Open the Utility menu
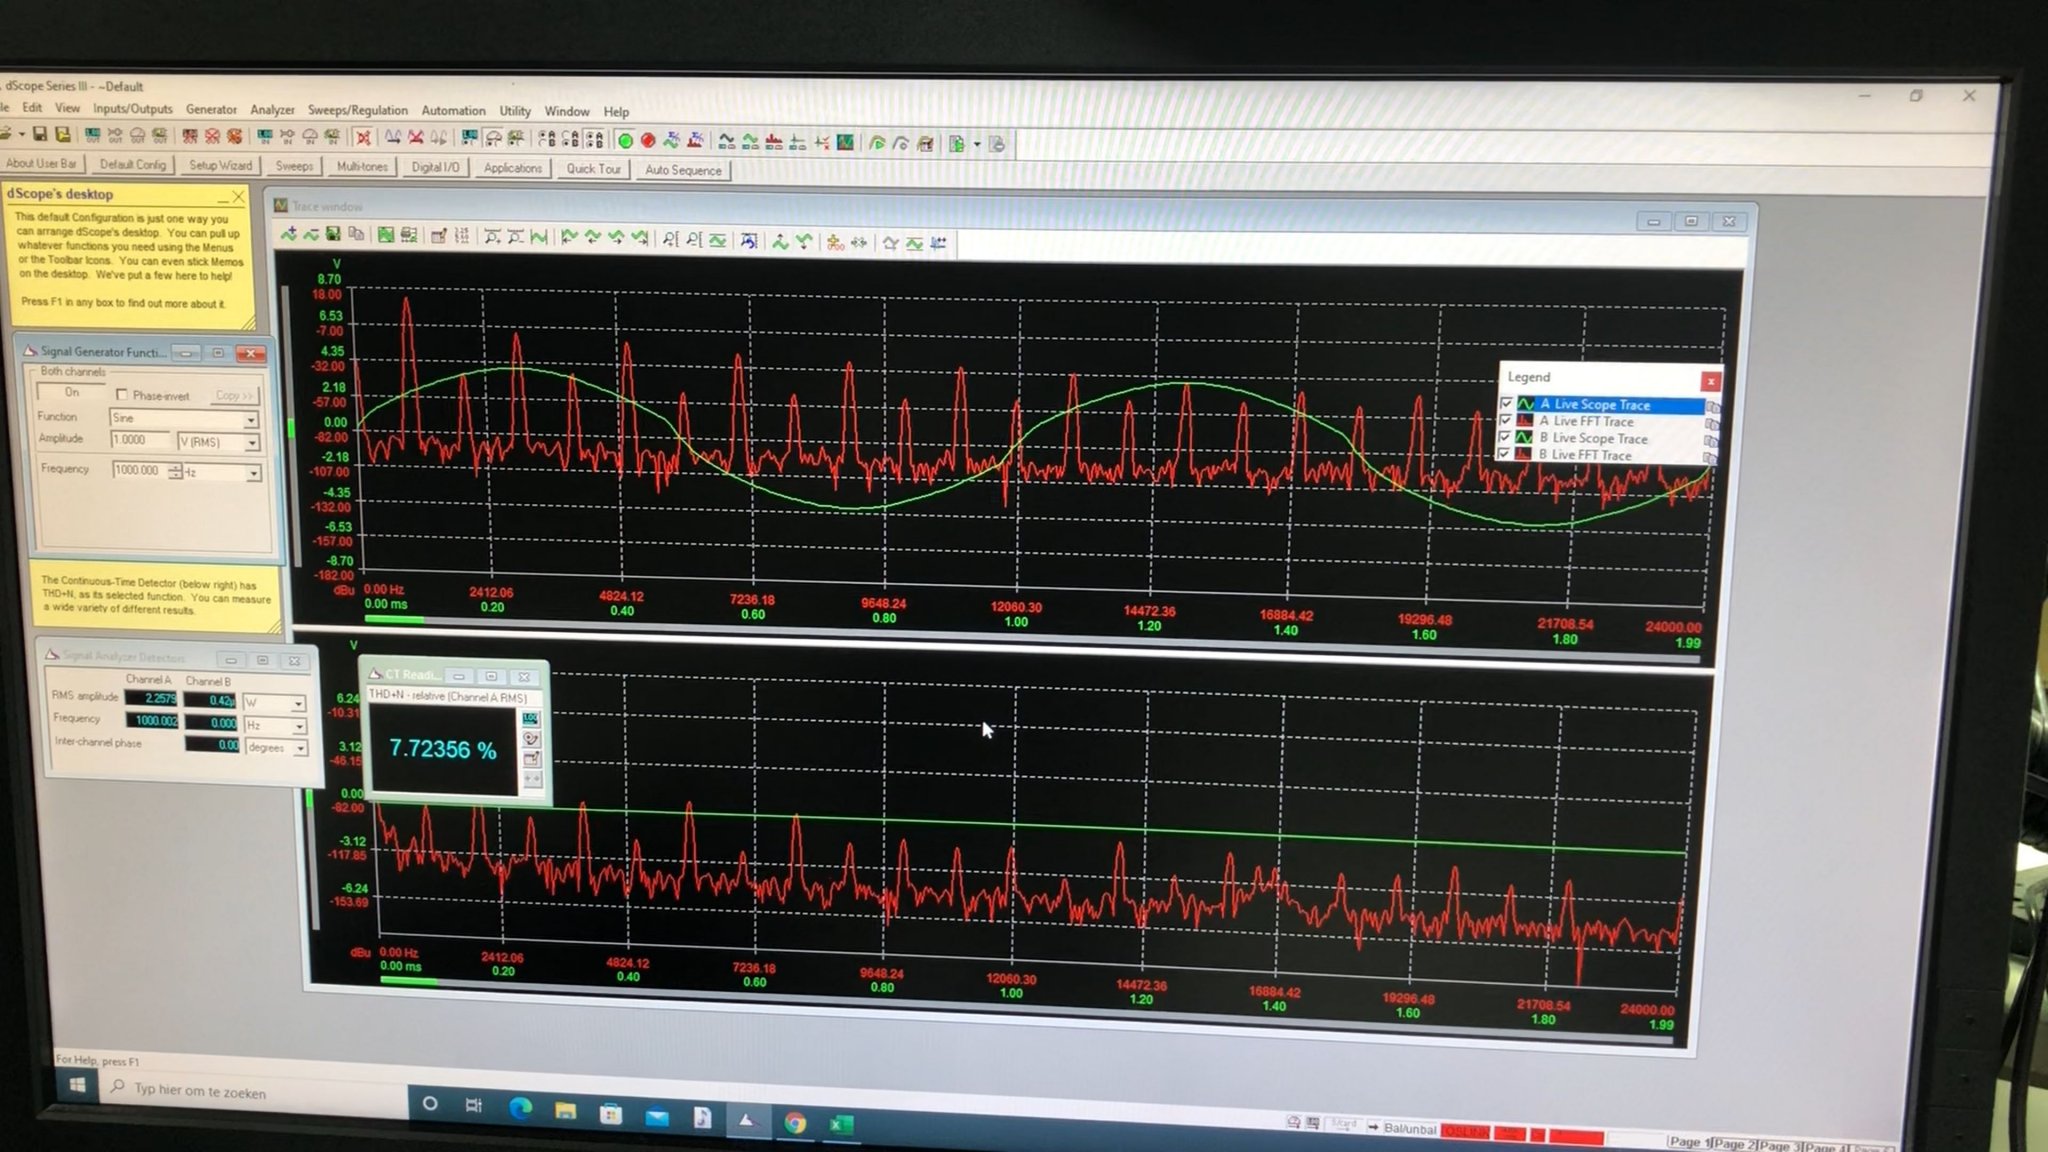The height and width of the screenshot is (1152, 2048). 515,111
